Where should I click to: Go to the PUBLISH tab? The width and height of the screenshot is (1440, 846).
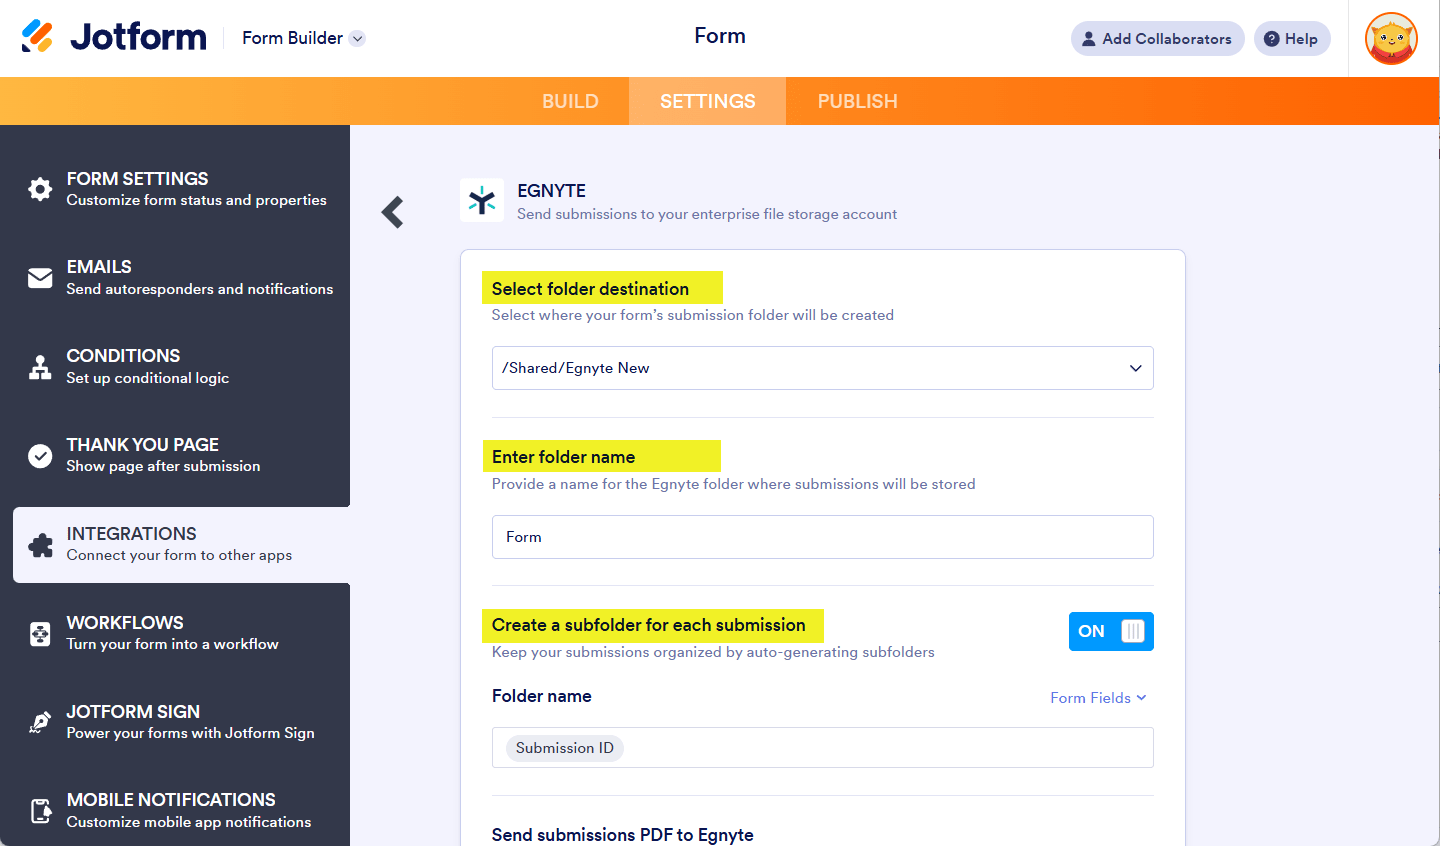[857, 101]
